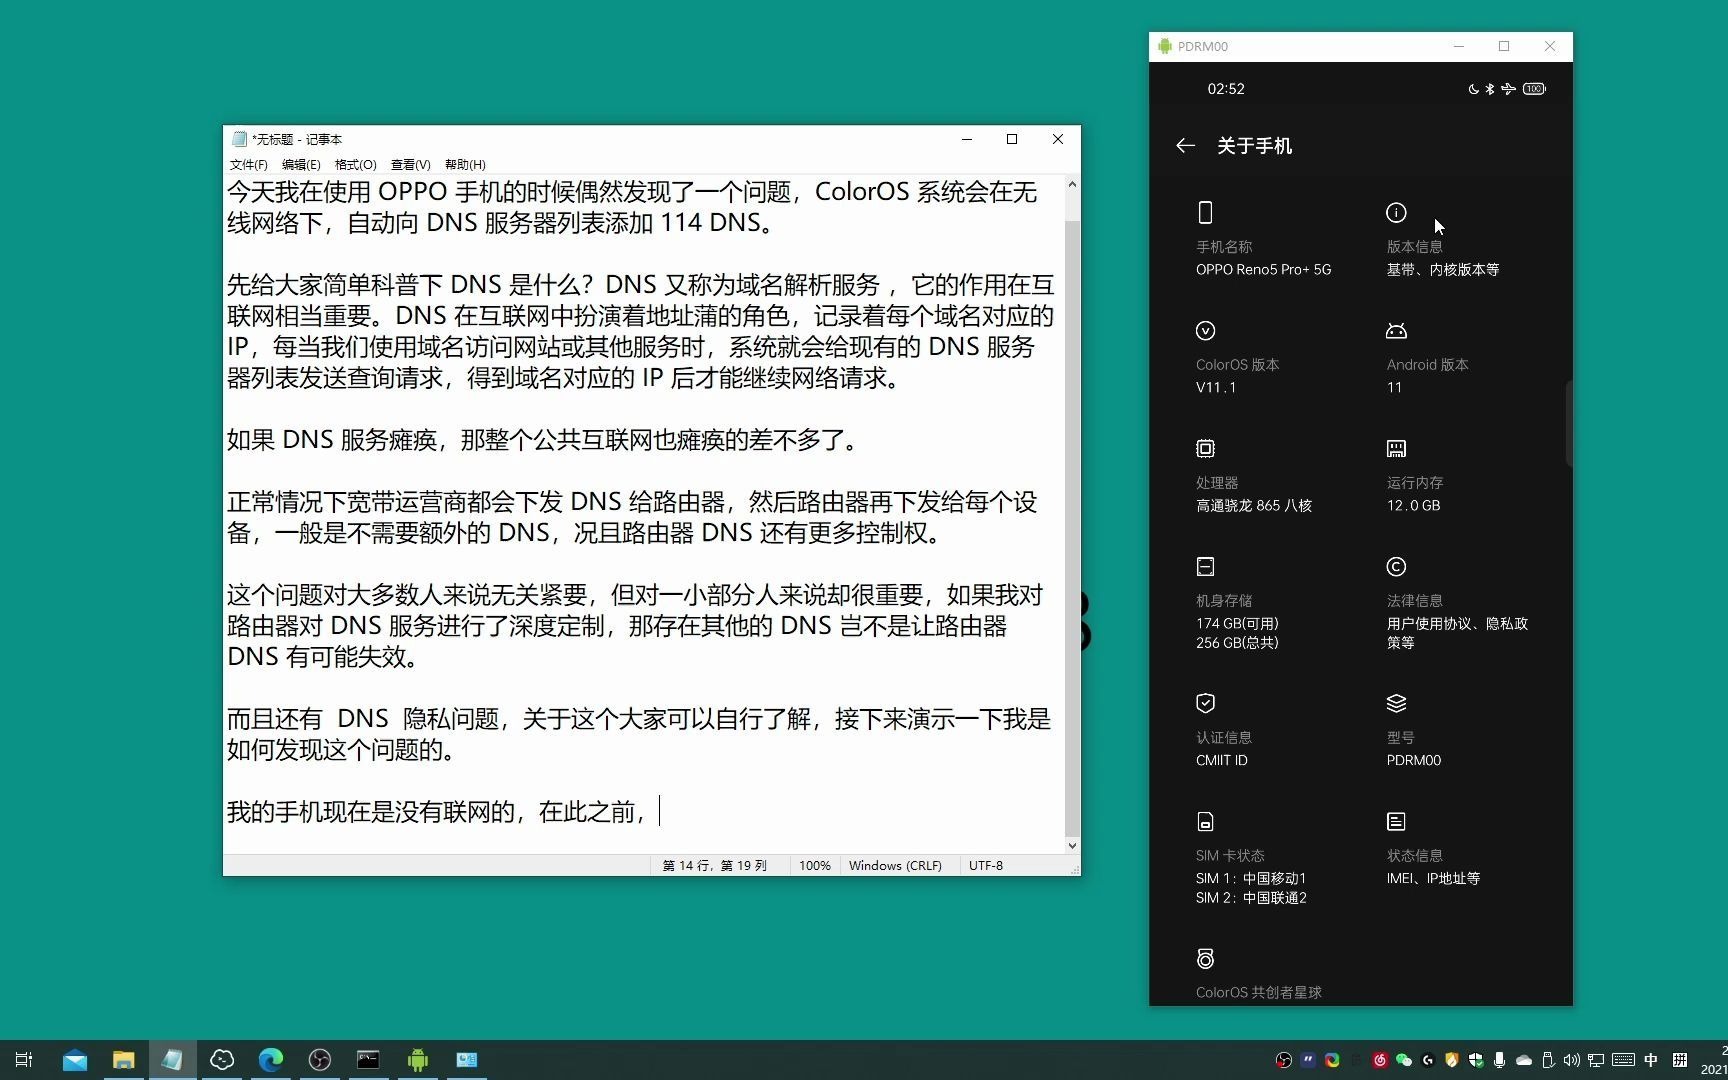The image size is (1728, 1080).
Task: Tap the copyright icon above 法律信息
Action: (x=1396, y=567)
